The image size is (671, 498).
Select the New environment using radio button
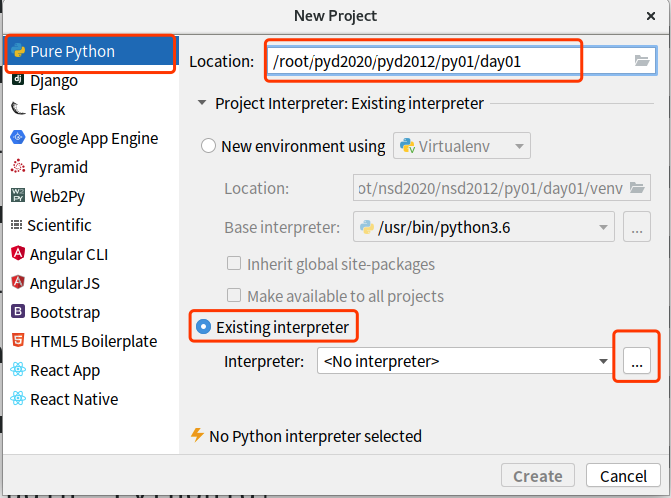tap(209, 146)
